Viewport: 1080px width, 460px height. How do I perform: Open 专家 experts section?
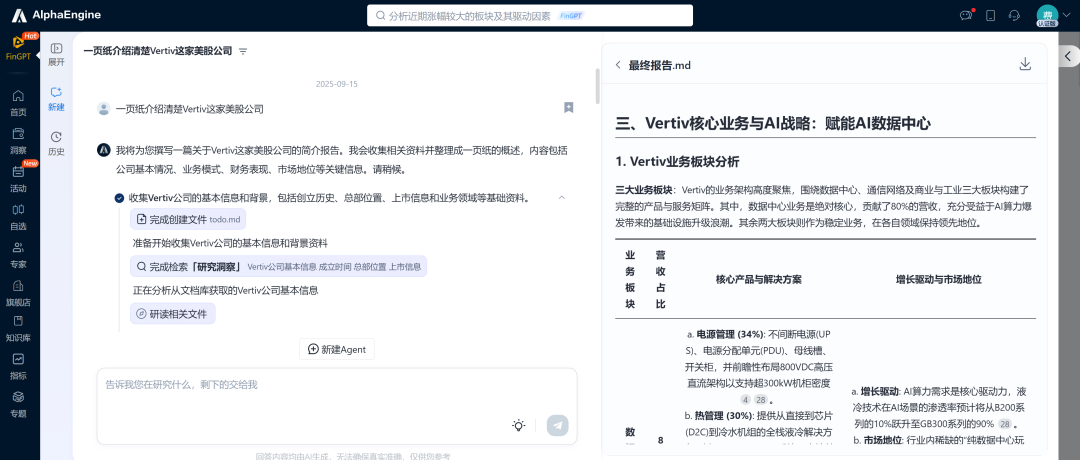point(19,254)
